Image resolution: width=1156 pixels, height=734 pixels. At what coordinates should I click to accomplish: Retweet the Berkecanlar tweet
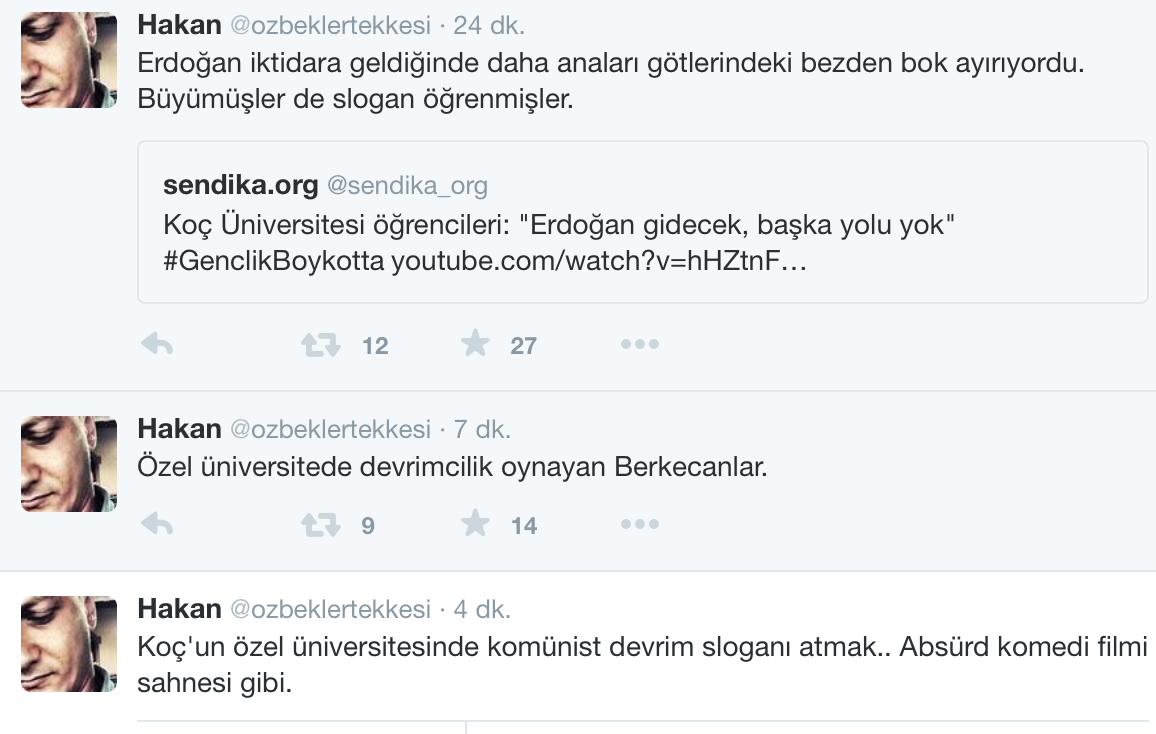tap(321, 524)
